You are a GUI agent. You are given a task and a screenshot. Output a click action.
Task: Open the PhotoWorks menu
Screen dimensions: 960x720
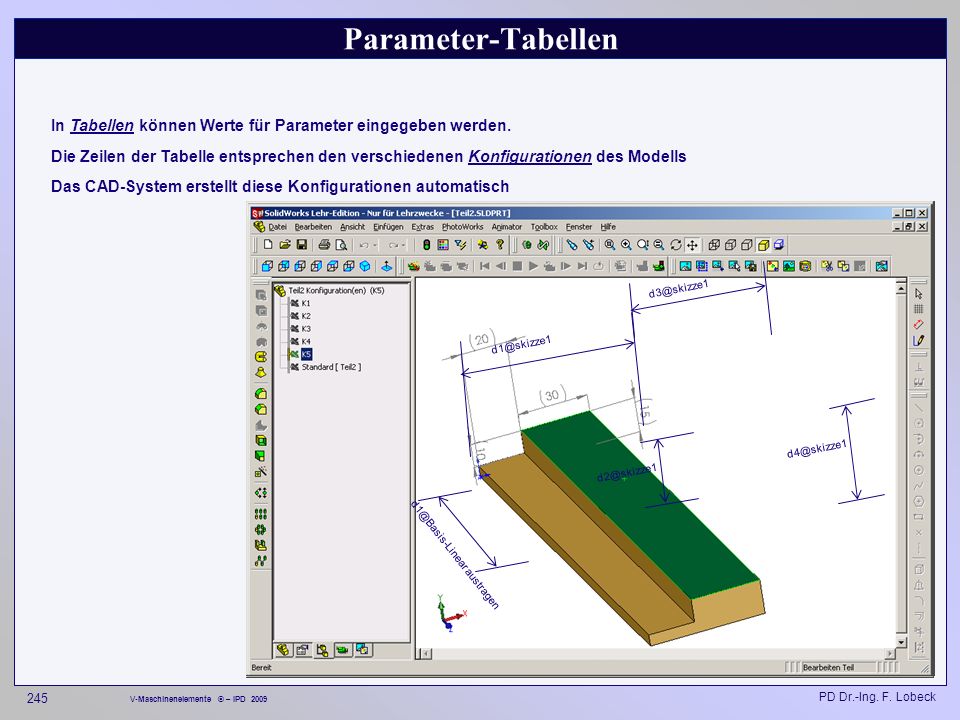pyautogui.click(x=462, y=227)
